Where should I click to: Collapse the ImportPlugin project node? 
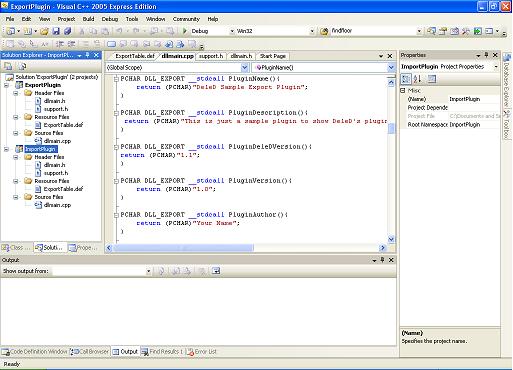[x=6, y=149]
